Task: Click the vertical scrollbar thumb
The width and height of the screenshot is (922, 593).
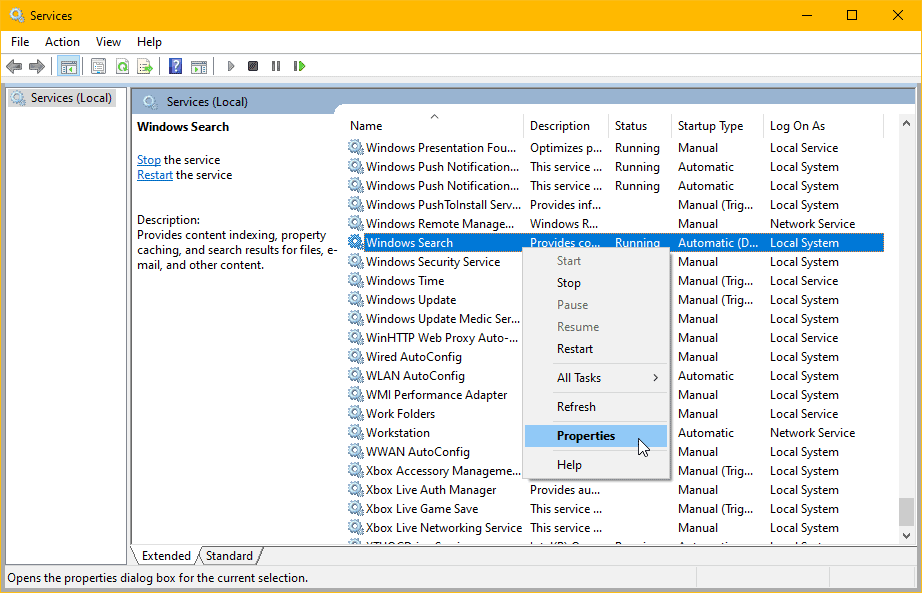Action: point(907,511)
